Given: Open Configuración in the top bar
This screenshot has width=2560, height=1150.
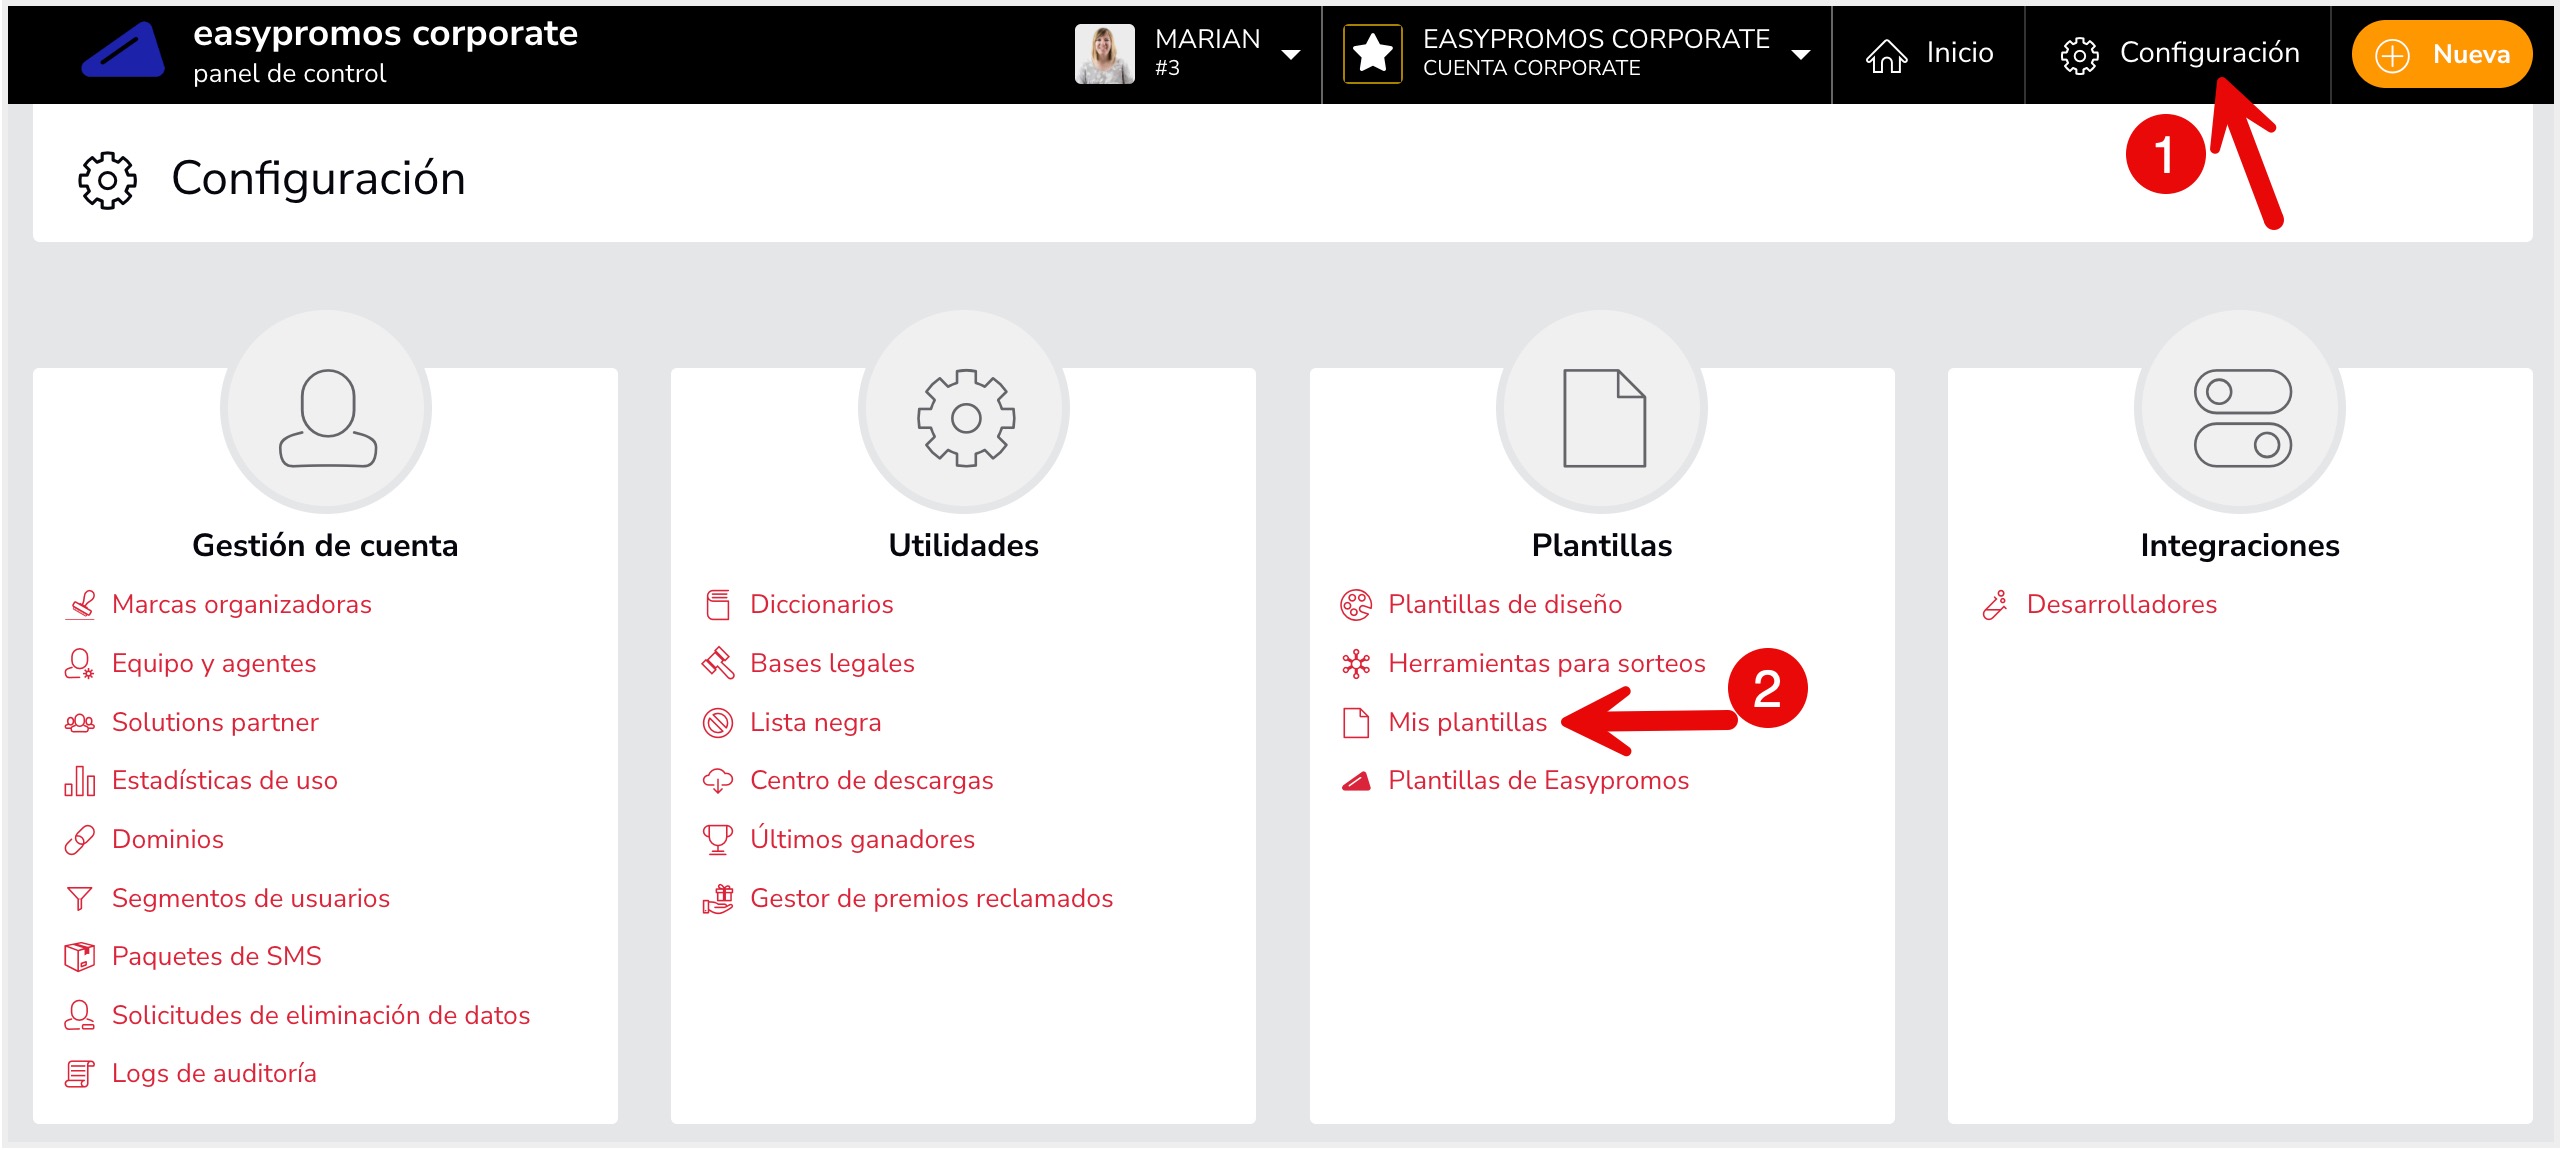Looking at the screenshot, I should pyautogui.click(x=2180, y=54).
